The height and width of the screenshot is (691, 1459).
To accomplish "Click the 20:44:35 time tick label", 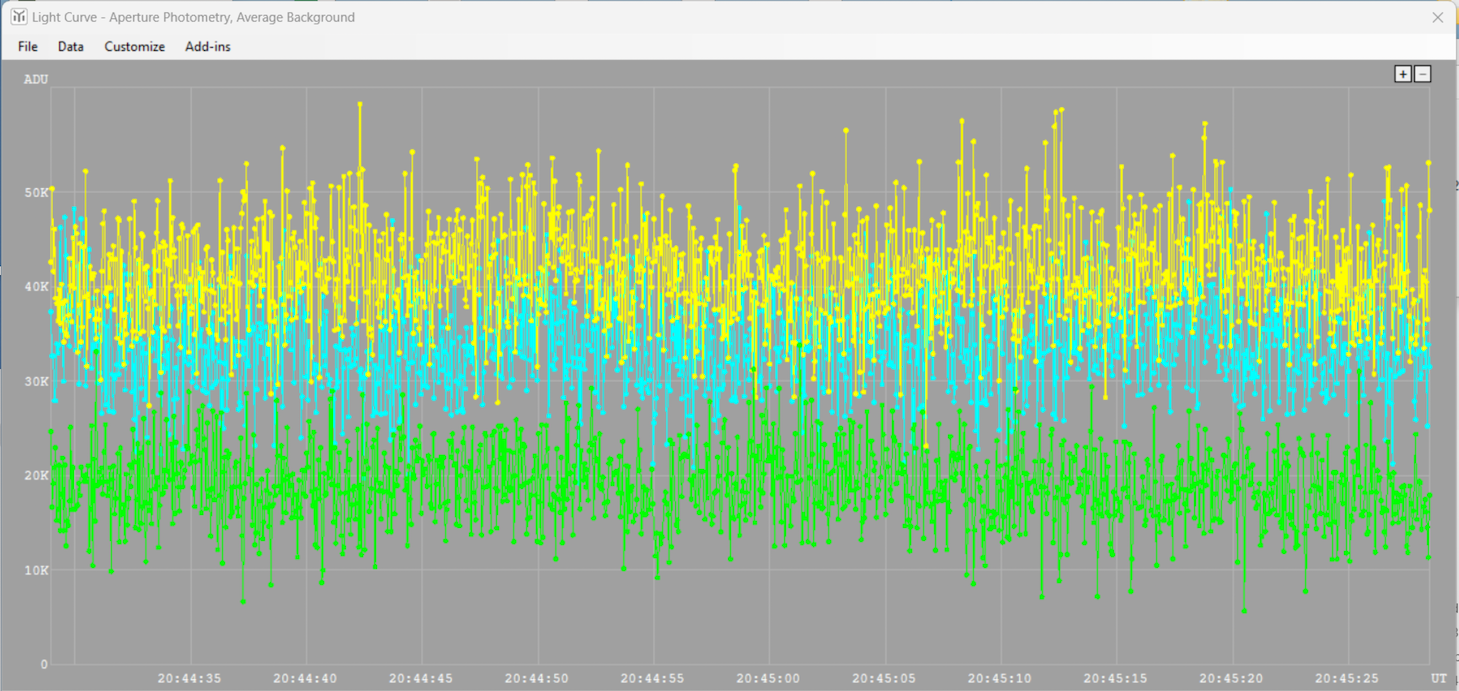I will coord(189,678).
